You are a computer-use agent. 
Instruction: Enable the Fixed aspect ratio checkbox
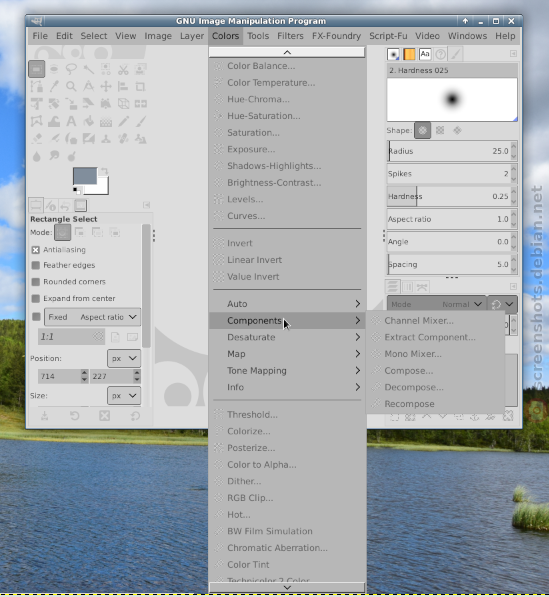pyautogui.click(x=36, y=317)
